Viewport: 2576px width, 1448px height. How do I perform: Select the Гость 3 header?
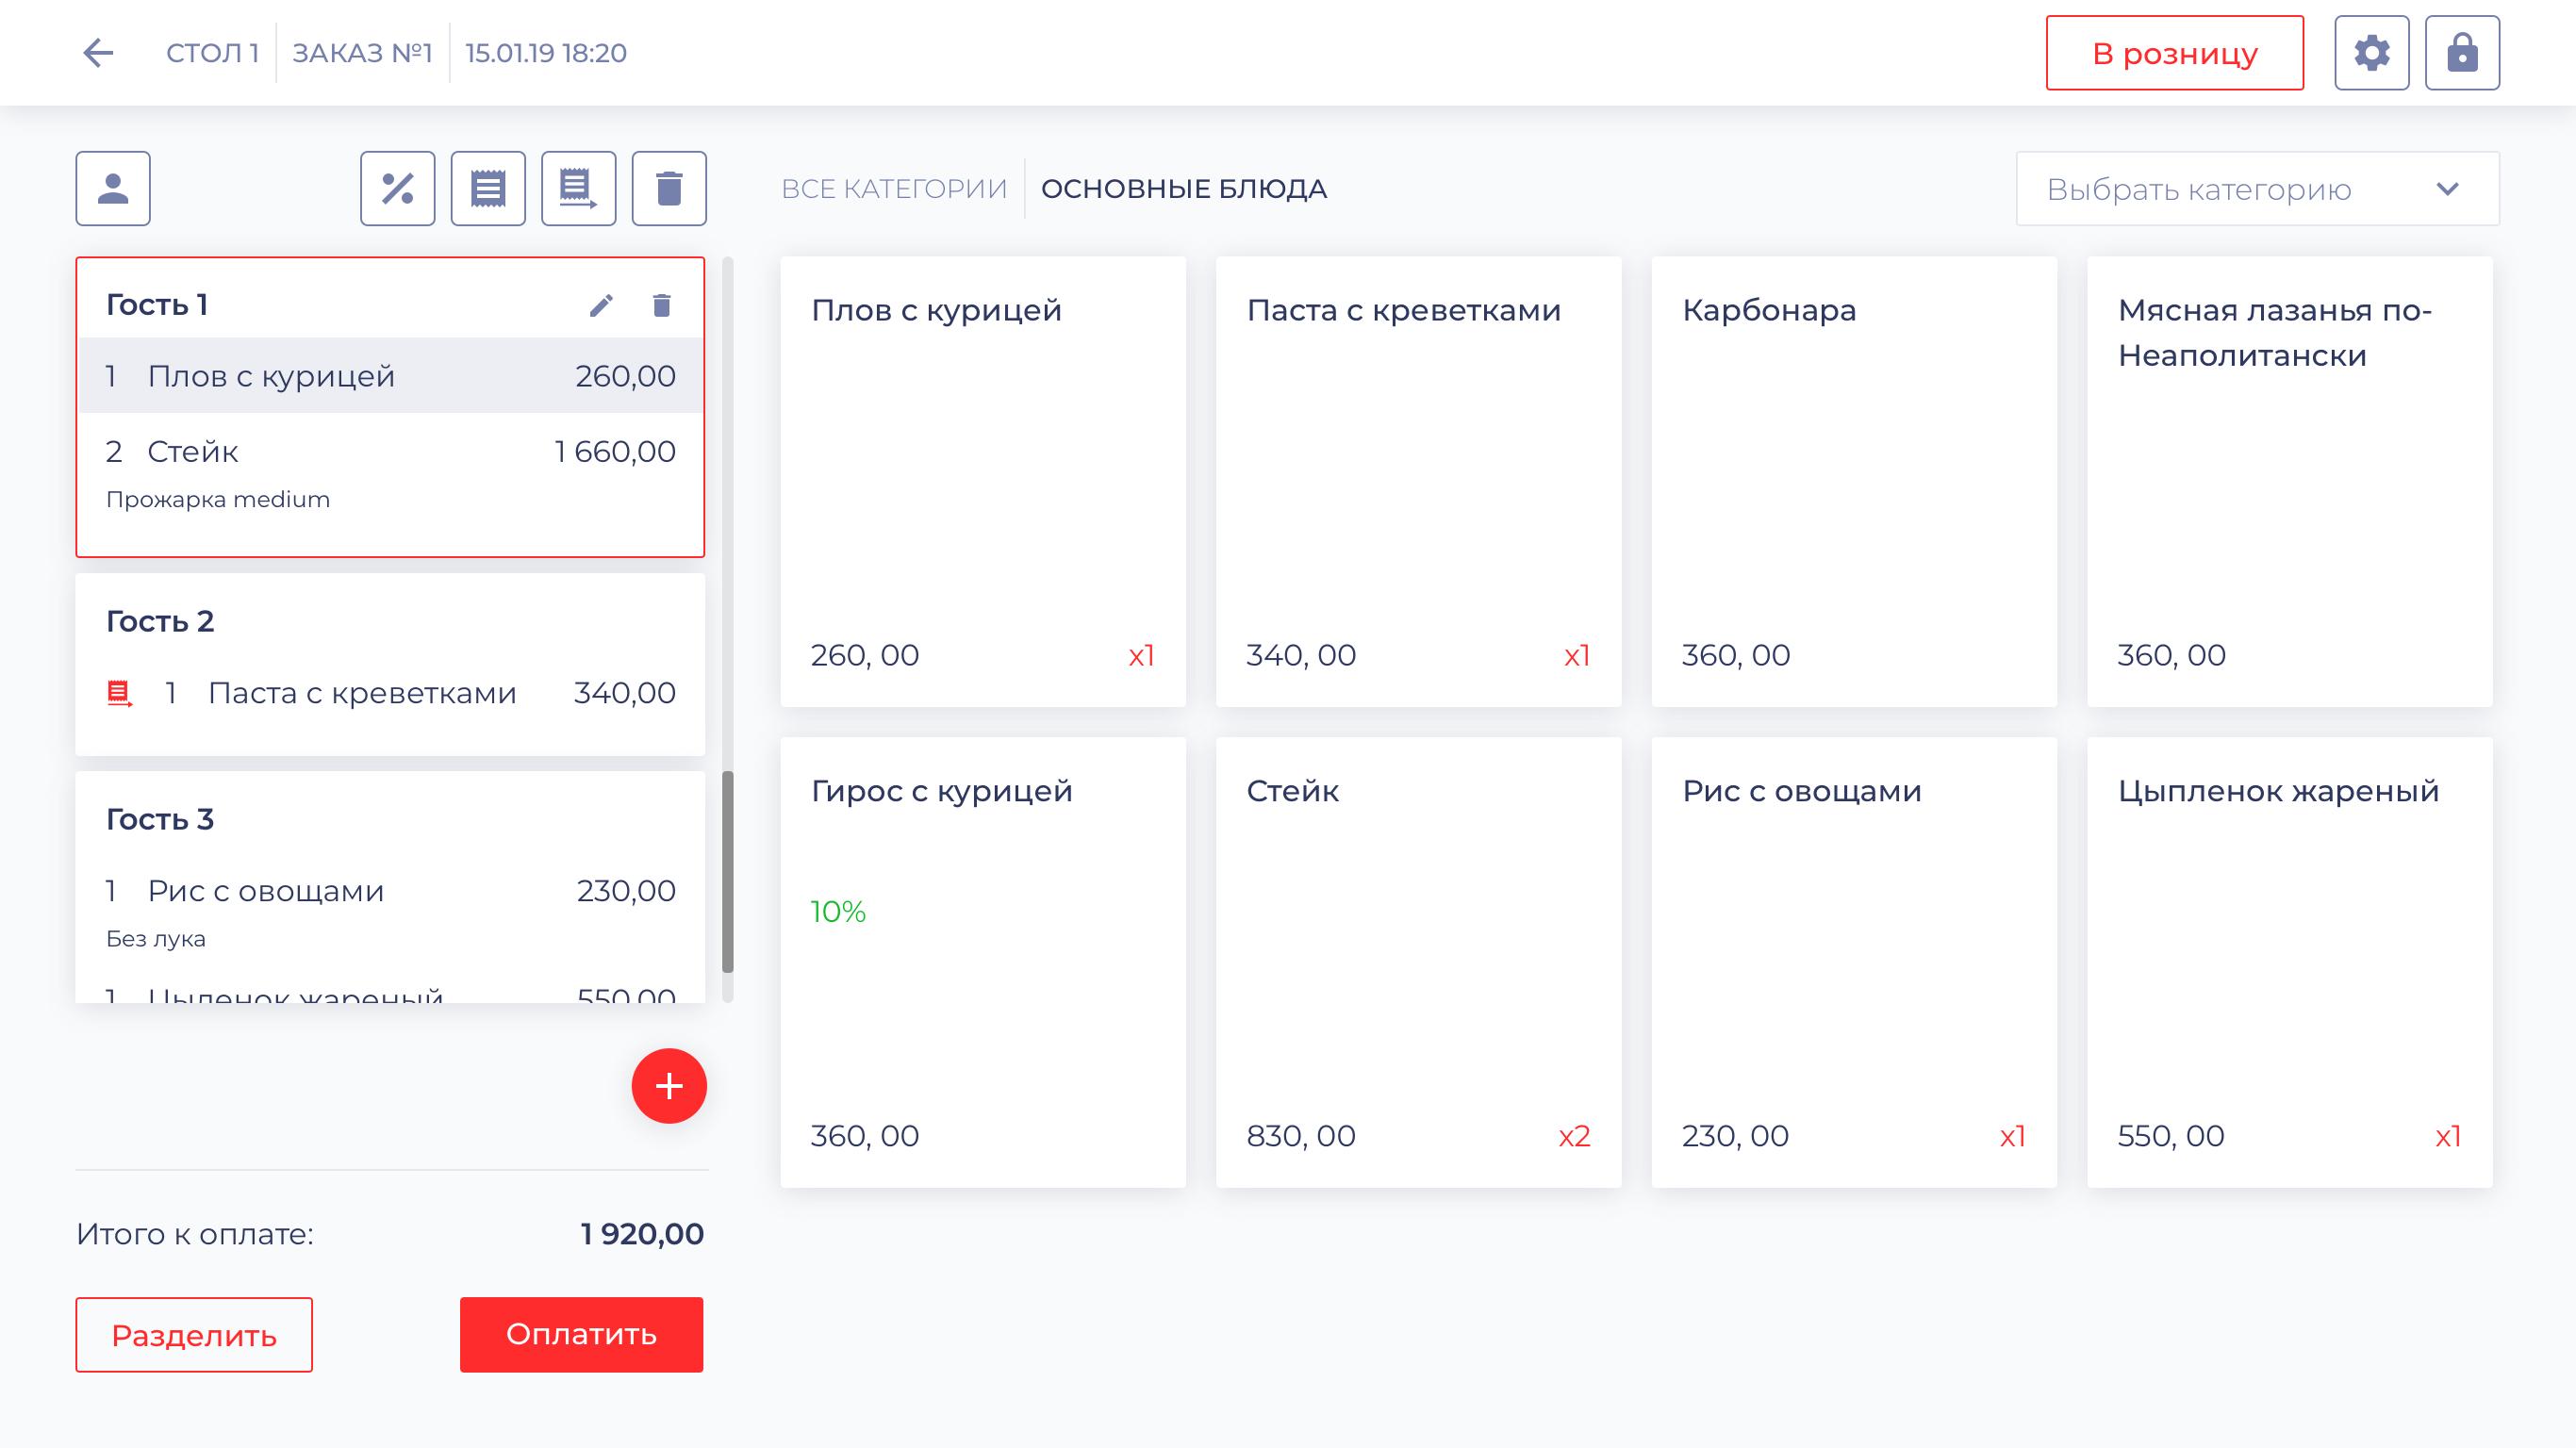coord(160,819)
